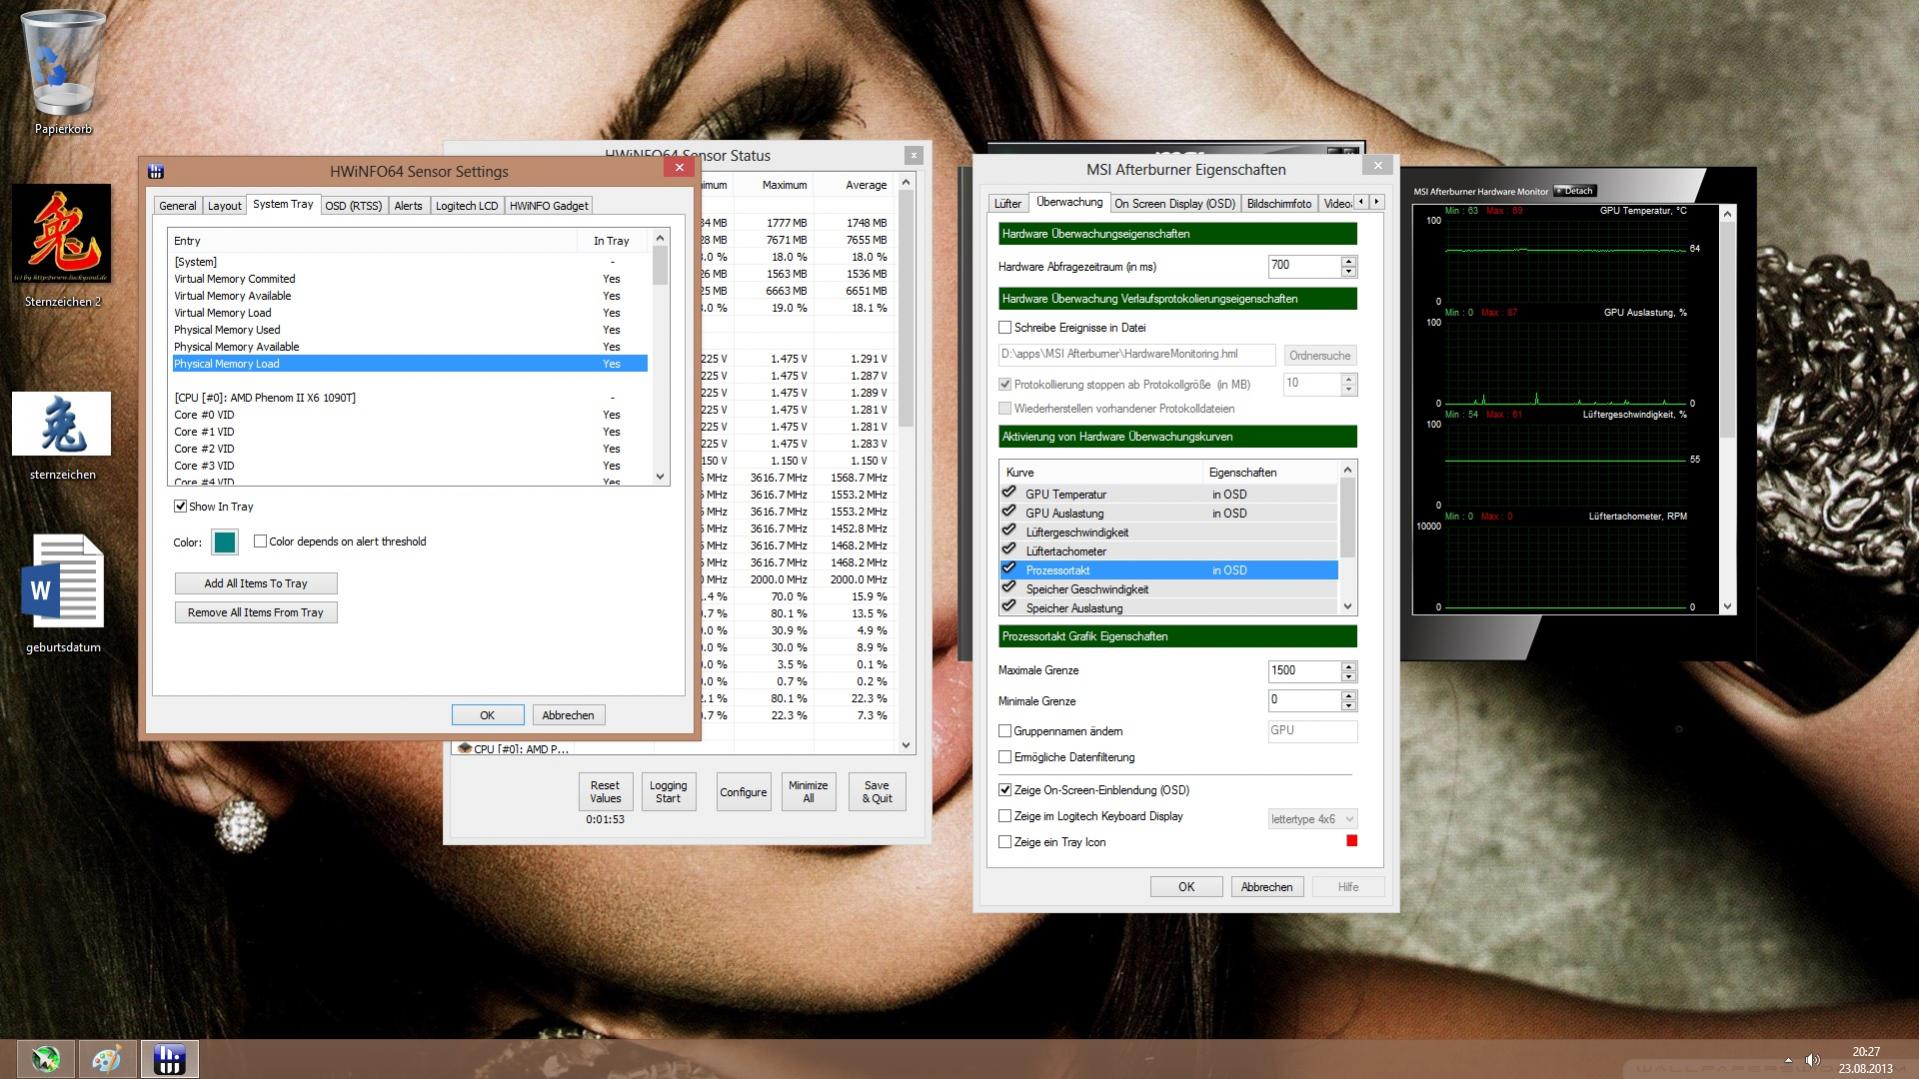Open the On Screen Display (OSD) tab

[x=1175, y=204]
